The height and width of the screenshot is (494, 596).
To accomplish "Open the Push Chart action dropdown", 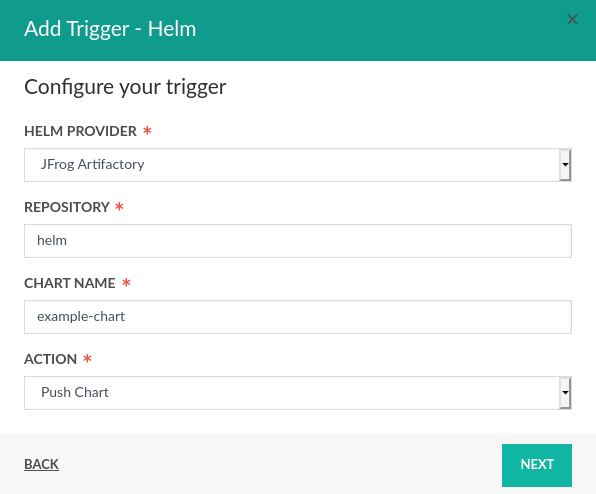I will pyautogui.click(x=298, y=393).
